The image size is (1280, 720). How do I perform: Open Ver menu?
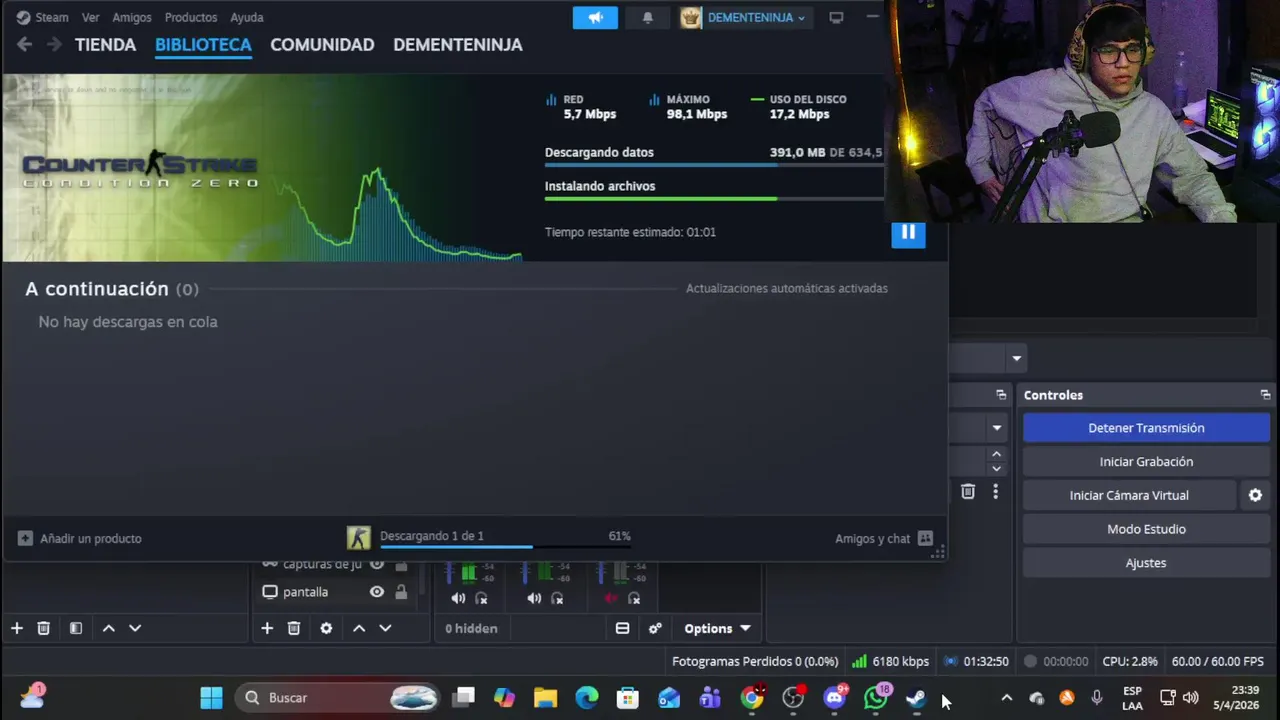pos(90,17)
